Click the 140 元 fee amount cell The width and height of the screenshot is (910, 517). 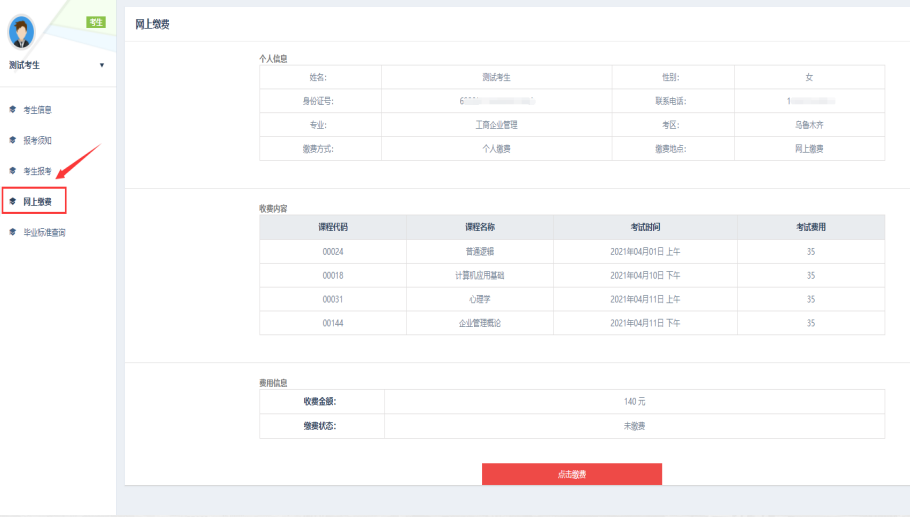pyautogui.click(x=634, y=401)
